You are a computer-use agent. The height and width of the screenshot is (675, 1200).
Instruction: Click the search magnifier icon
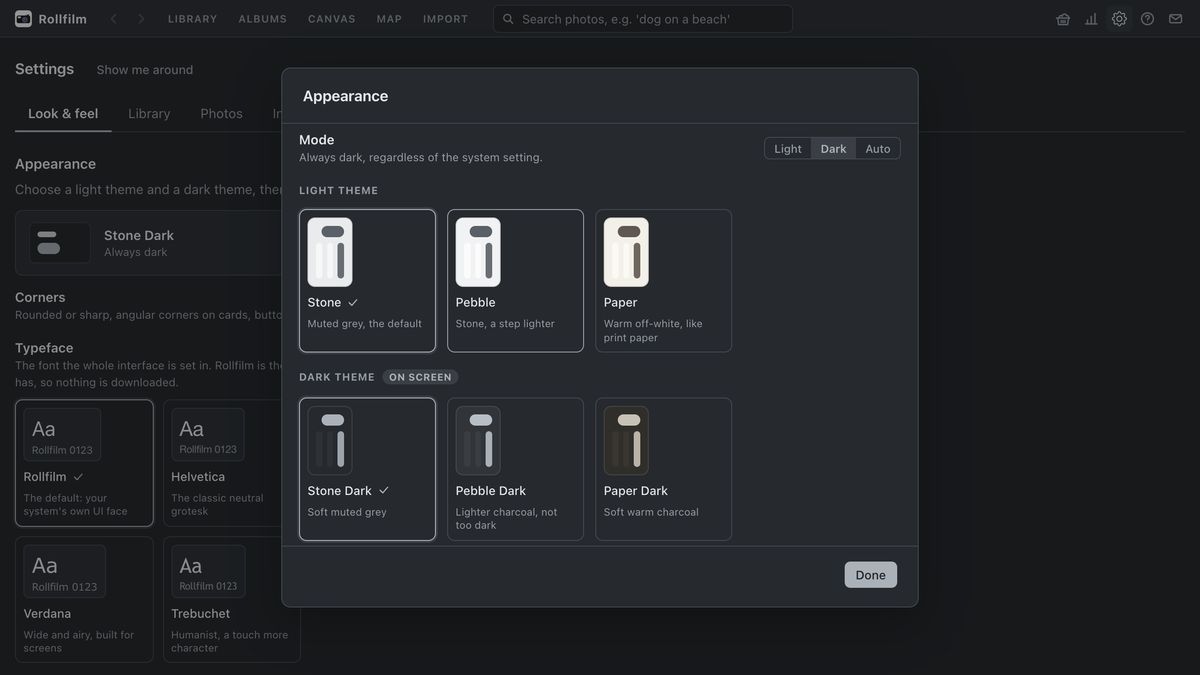(x=508, y=19)
